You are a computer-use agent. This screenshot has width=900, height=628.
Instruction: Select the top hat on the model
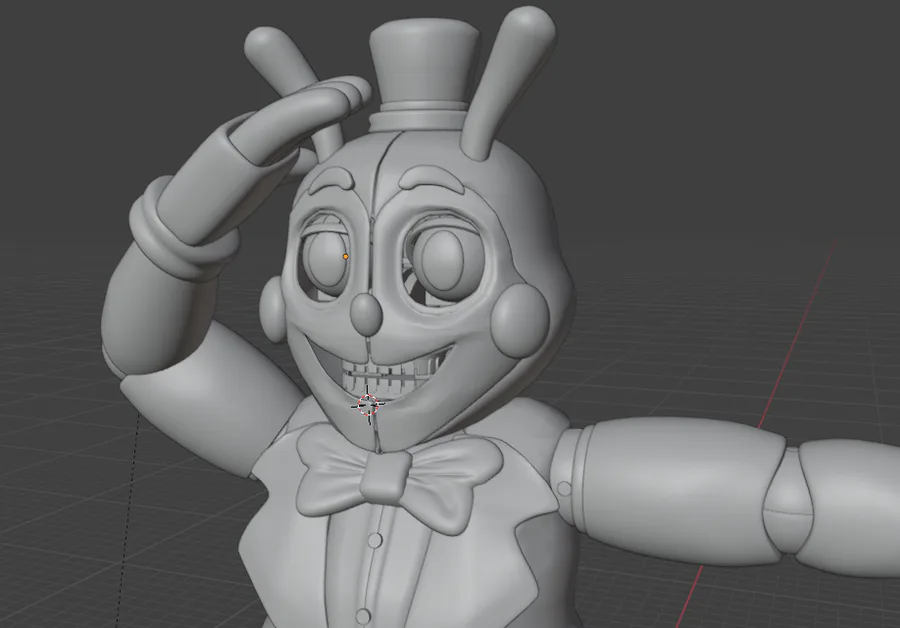point(425,75)
